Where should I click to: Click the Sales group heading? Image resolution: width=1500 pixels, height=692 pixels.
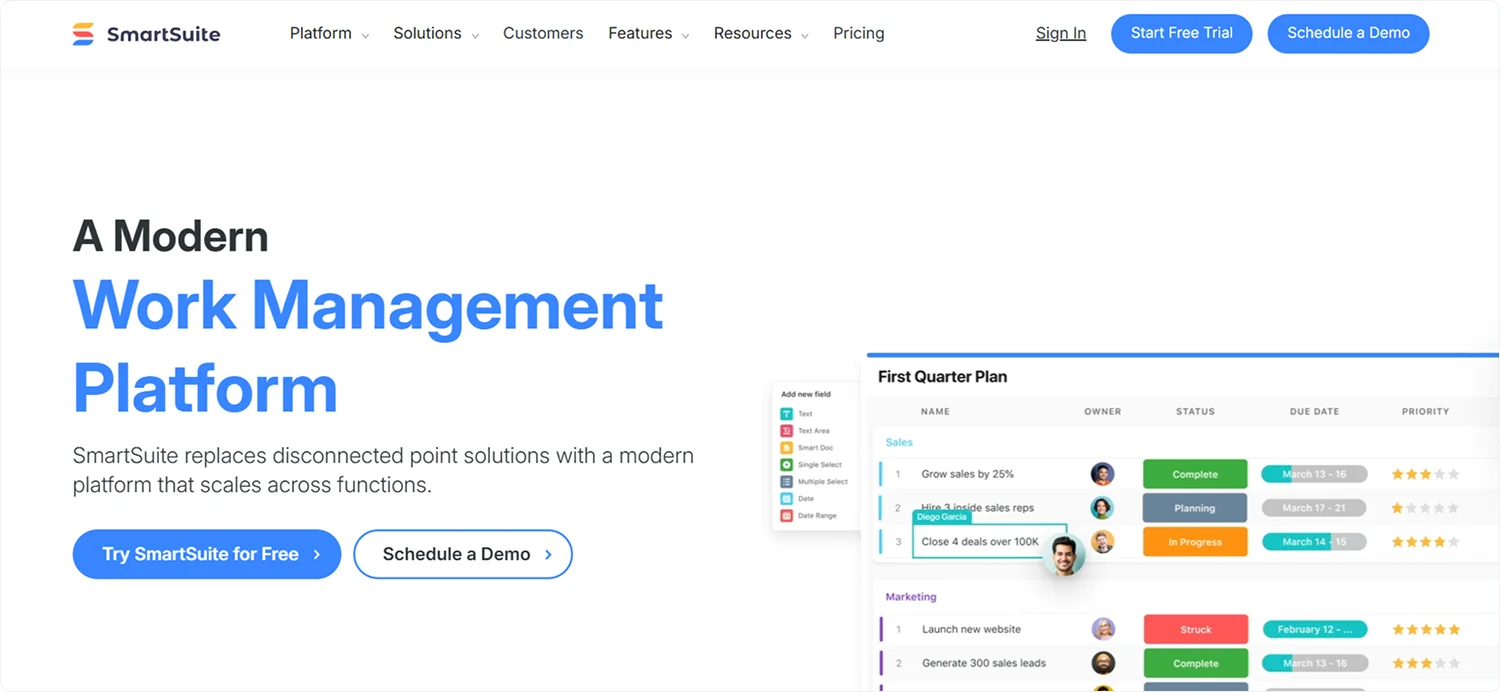tap(899, 442)
